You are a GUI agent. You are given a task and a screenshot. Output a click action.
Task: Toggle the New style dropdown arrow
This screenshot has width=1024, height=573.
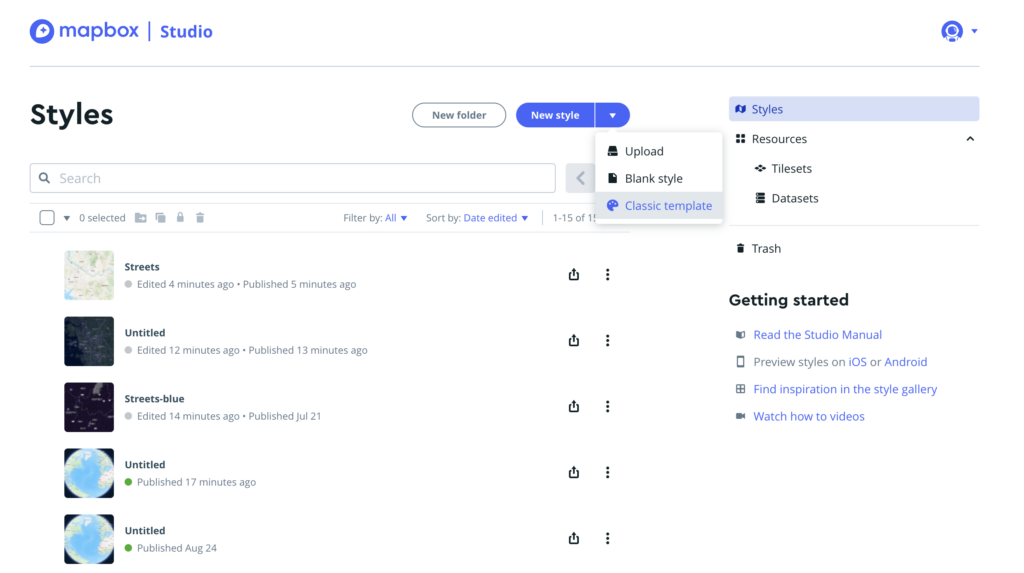[x=613, y=115]
